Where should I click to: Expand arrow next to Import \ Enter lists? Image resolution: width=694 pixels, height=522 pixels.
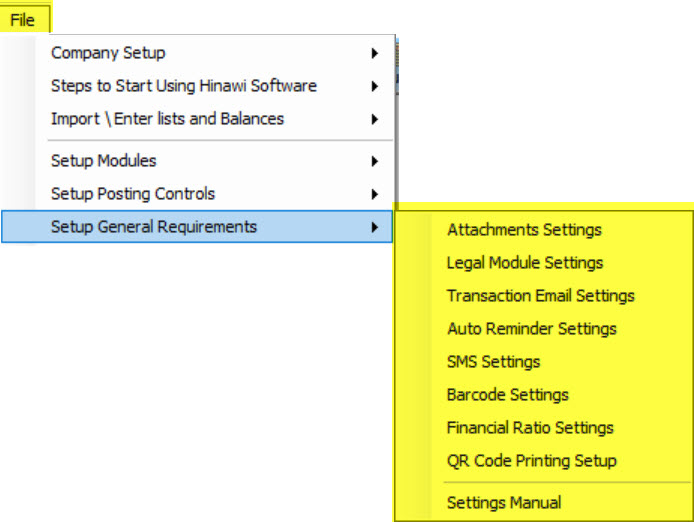(375, 119)
